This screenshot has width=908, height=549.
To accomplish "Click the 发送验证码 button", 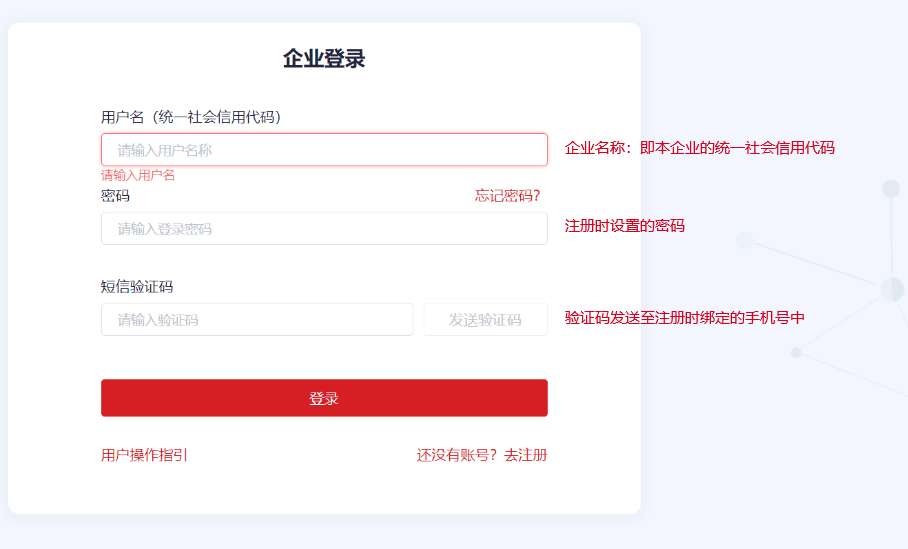I will point(486,320).
